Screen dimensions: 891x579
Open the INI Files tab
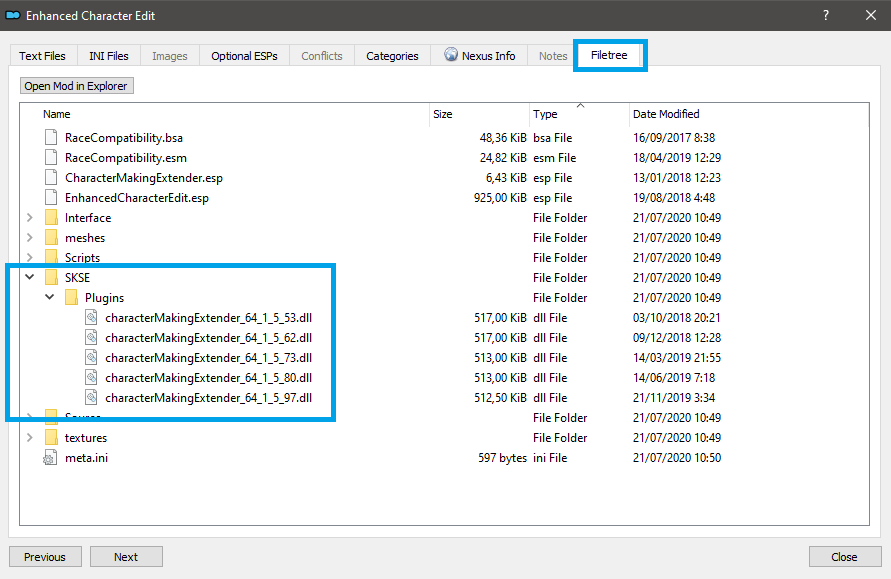tap(109, 56)
